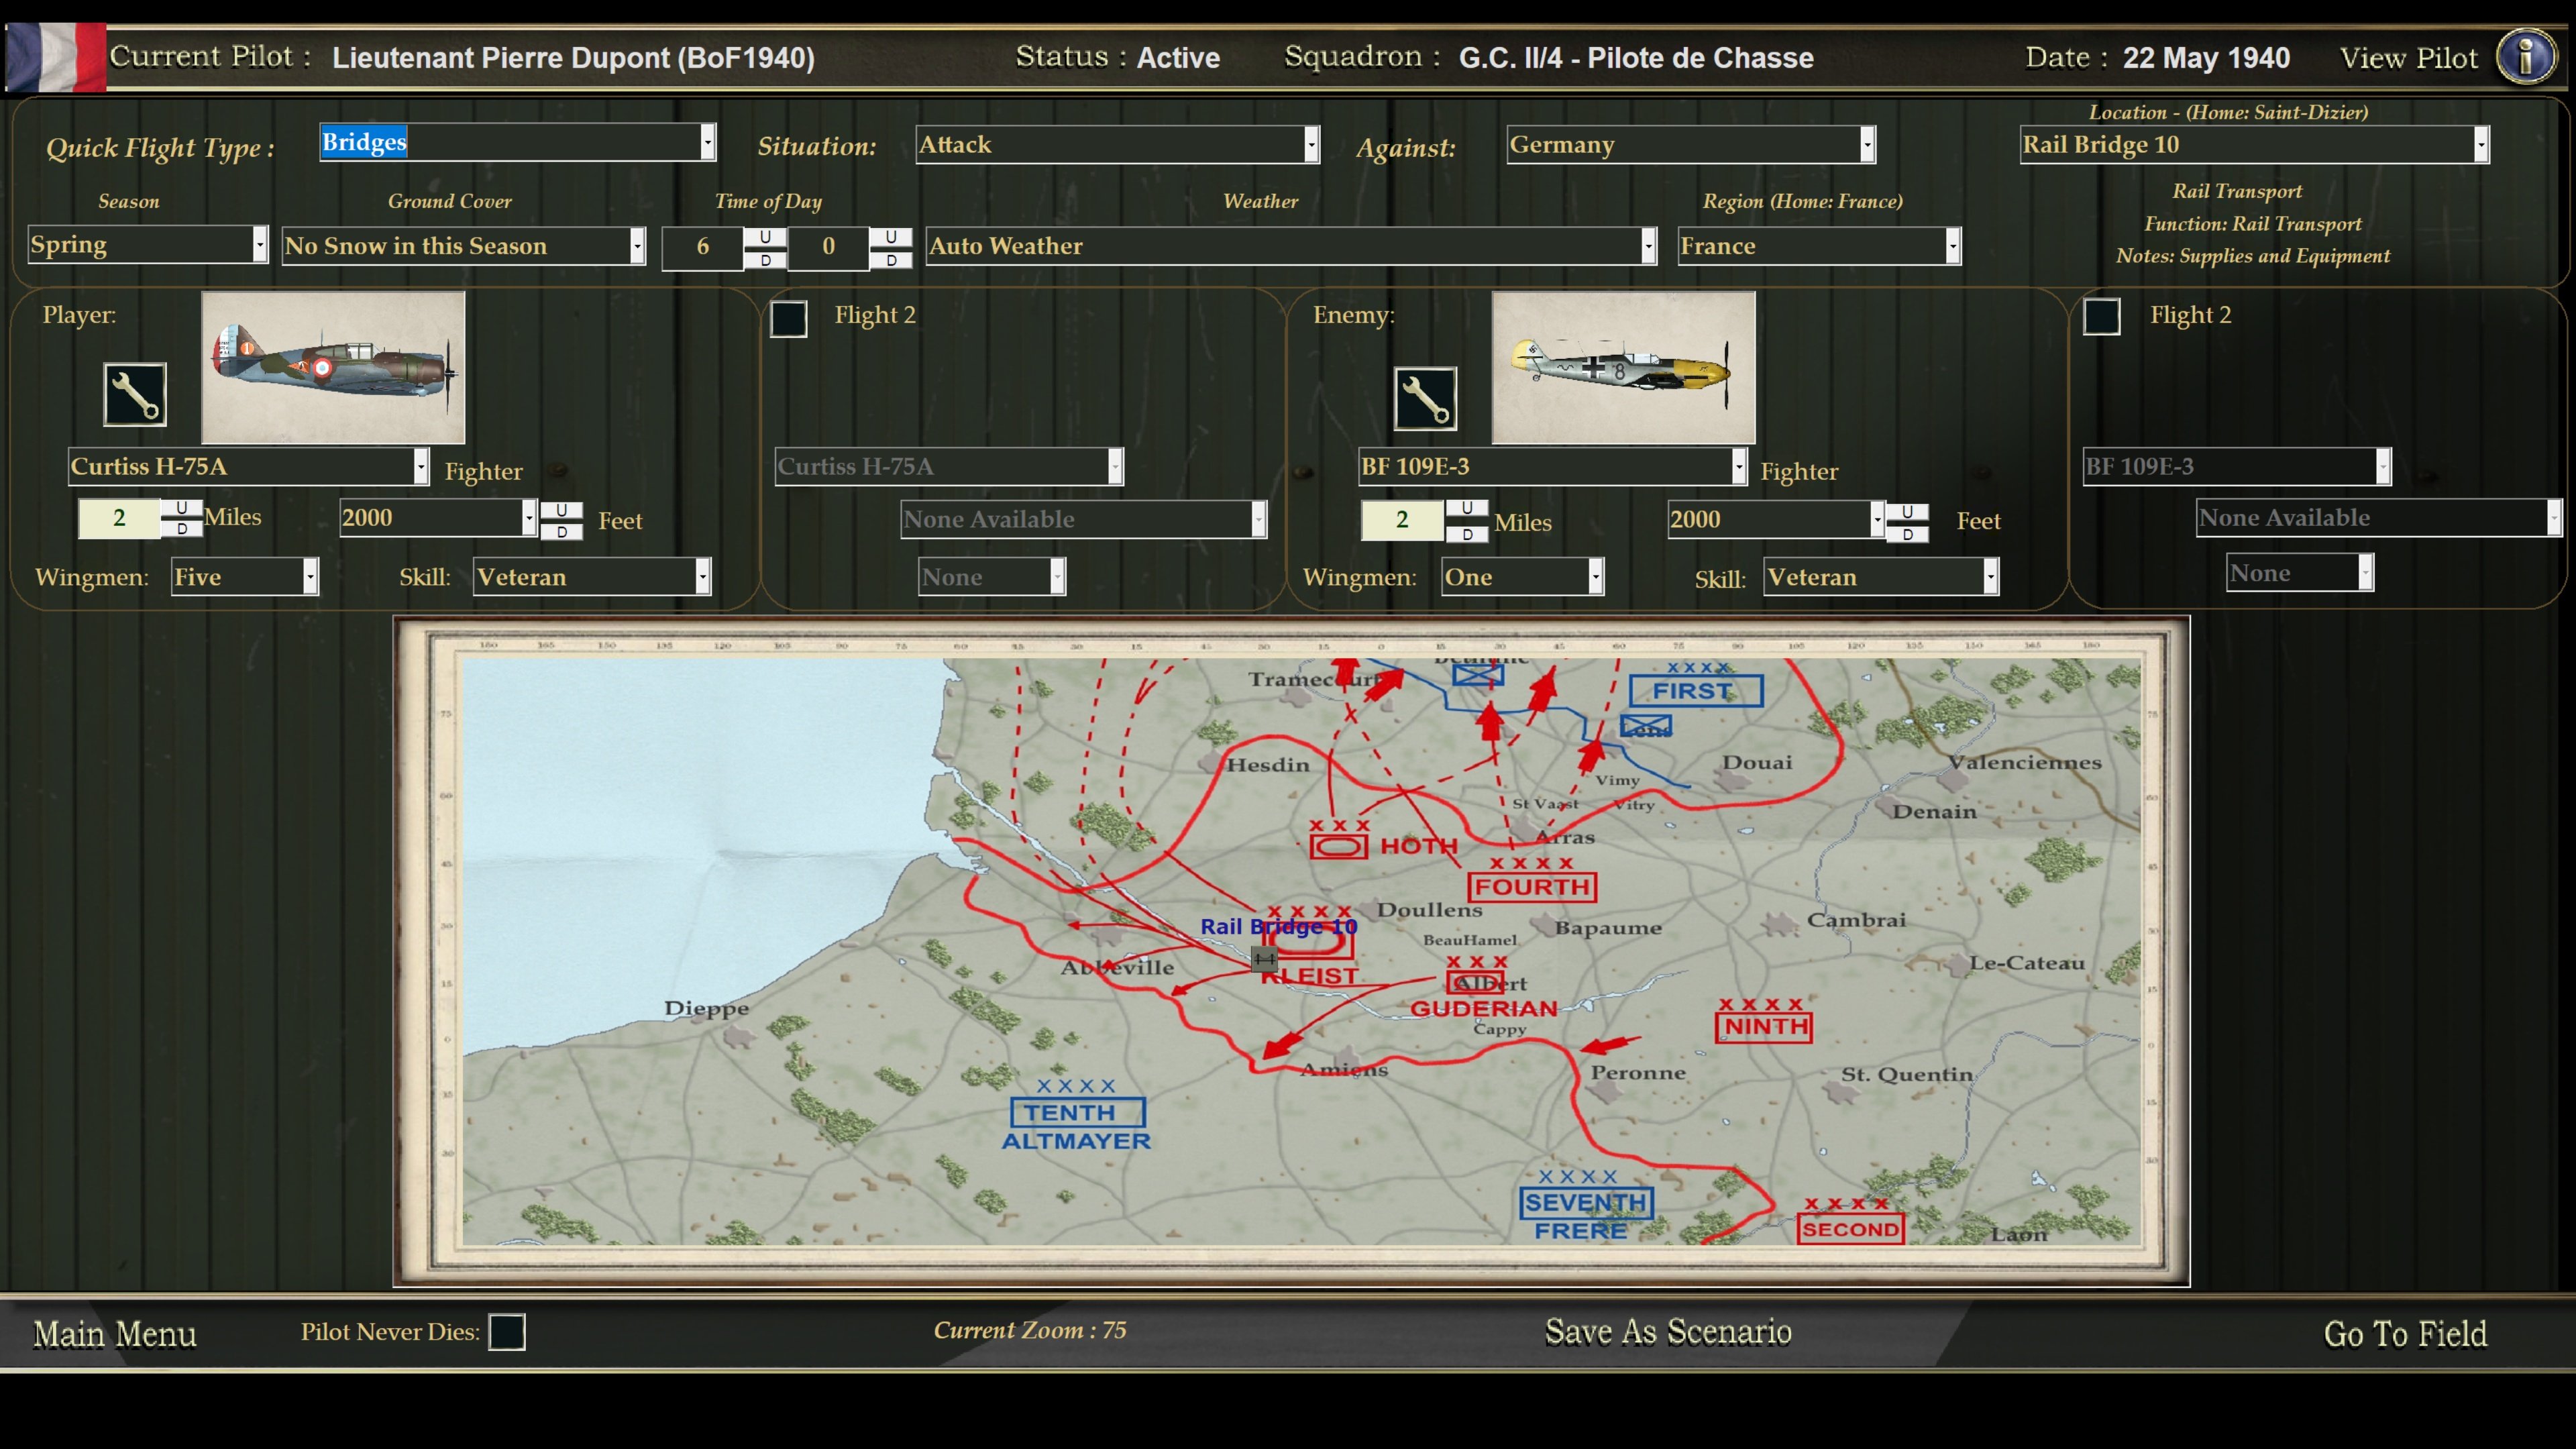The image size is (2576, 1449).
Task: Increase time of day hour with U
Action: point(765,237)
